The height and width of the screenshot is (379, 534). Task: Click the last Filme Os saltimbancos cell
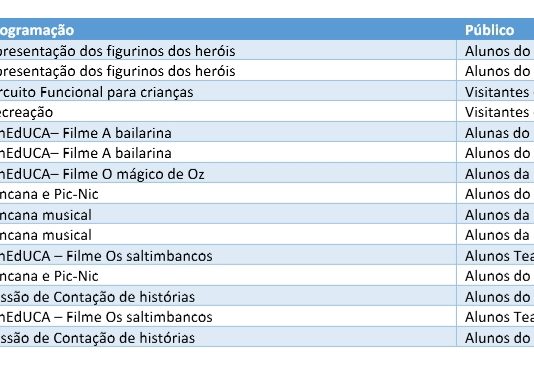click(x=228, y=316)
